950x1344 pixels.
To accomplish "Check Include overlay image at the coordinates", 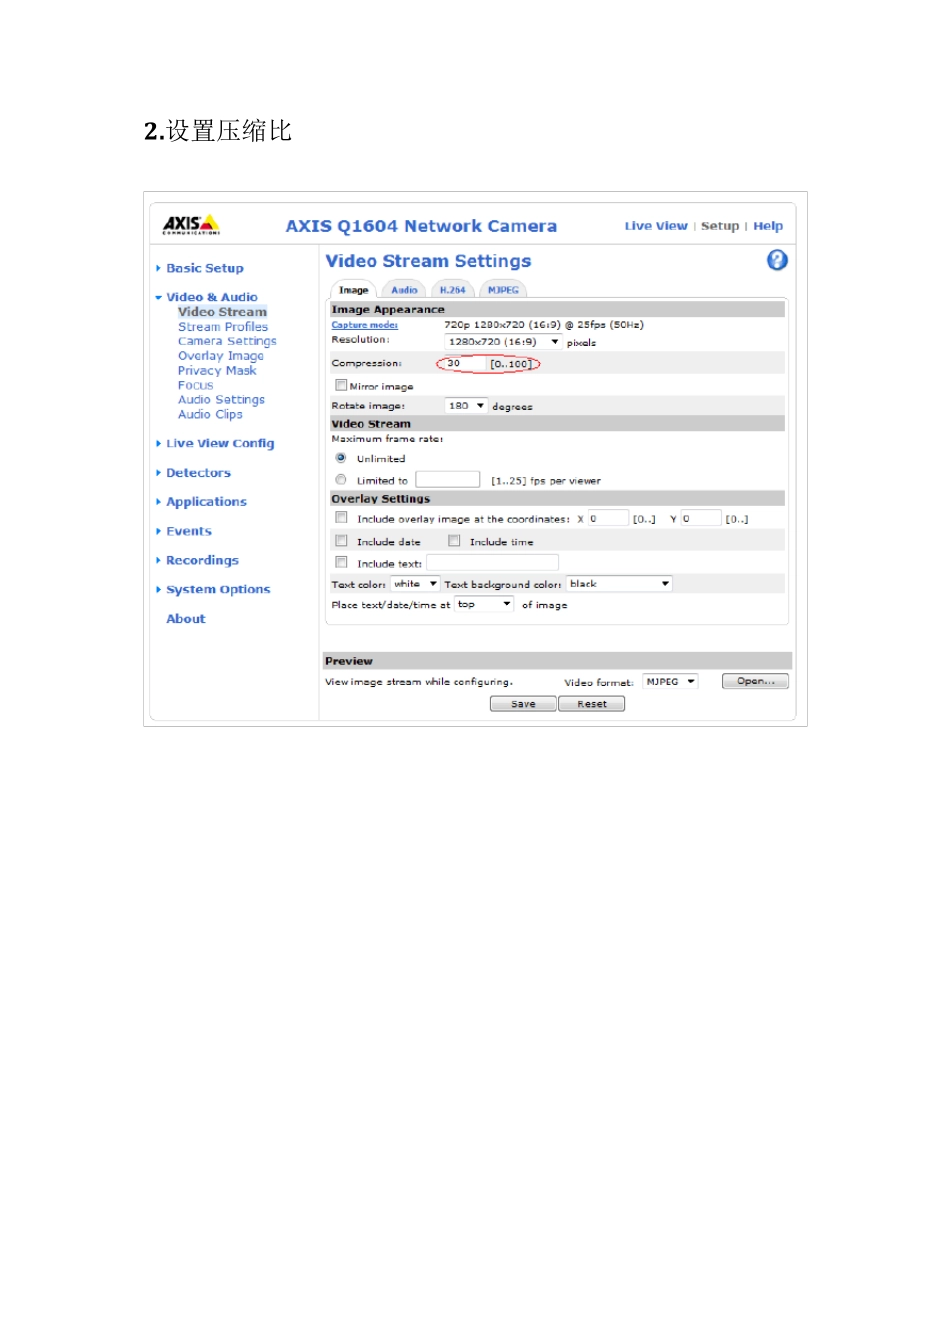I will [x=341, y=518].
